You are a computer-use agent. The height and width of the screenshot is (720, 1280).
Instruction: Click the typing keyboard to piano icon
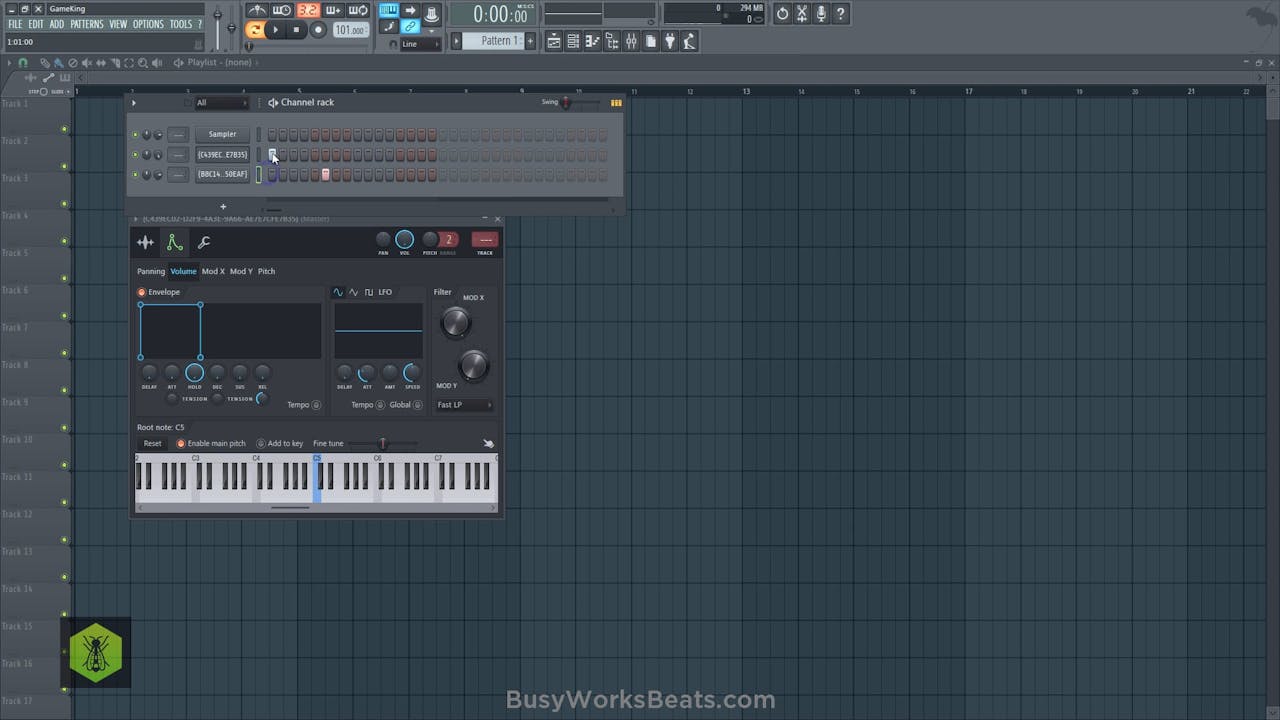(388, 11)
